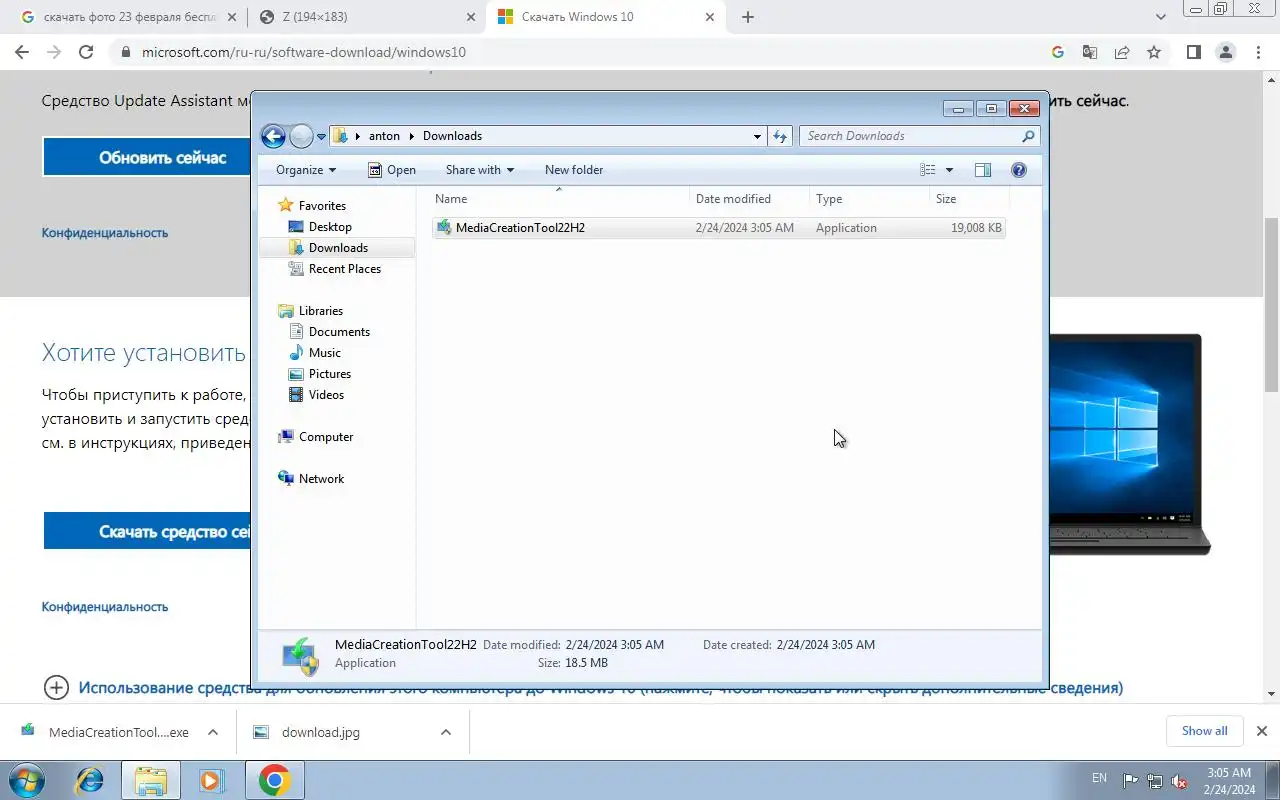Open Chrome three-dot menu
The width and height of the screenshot is (1280, 800).
1257,52
